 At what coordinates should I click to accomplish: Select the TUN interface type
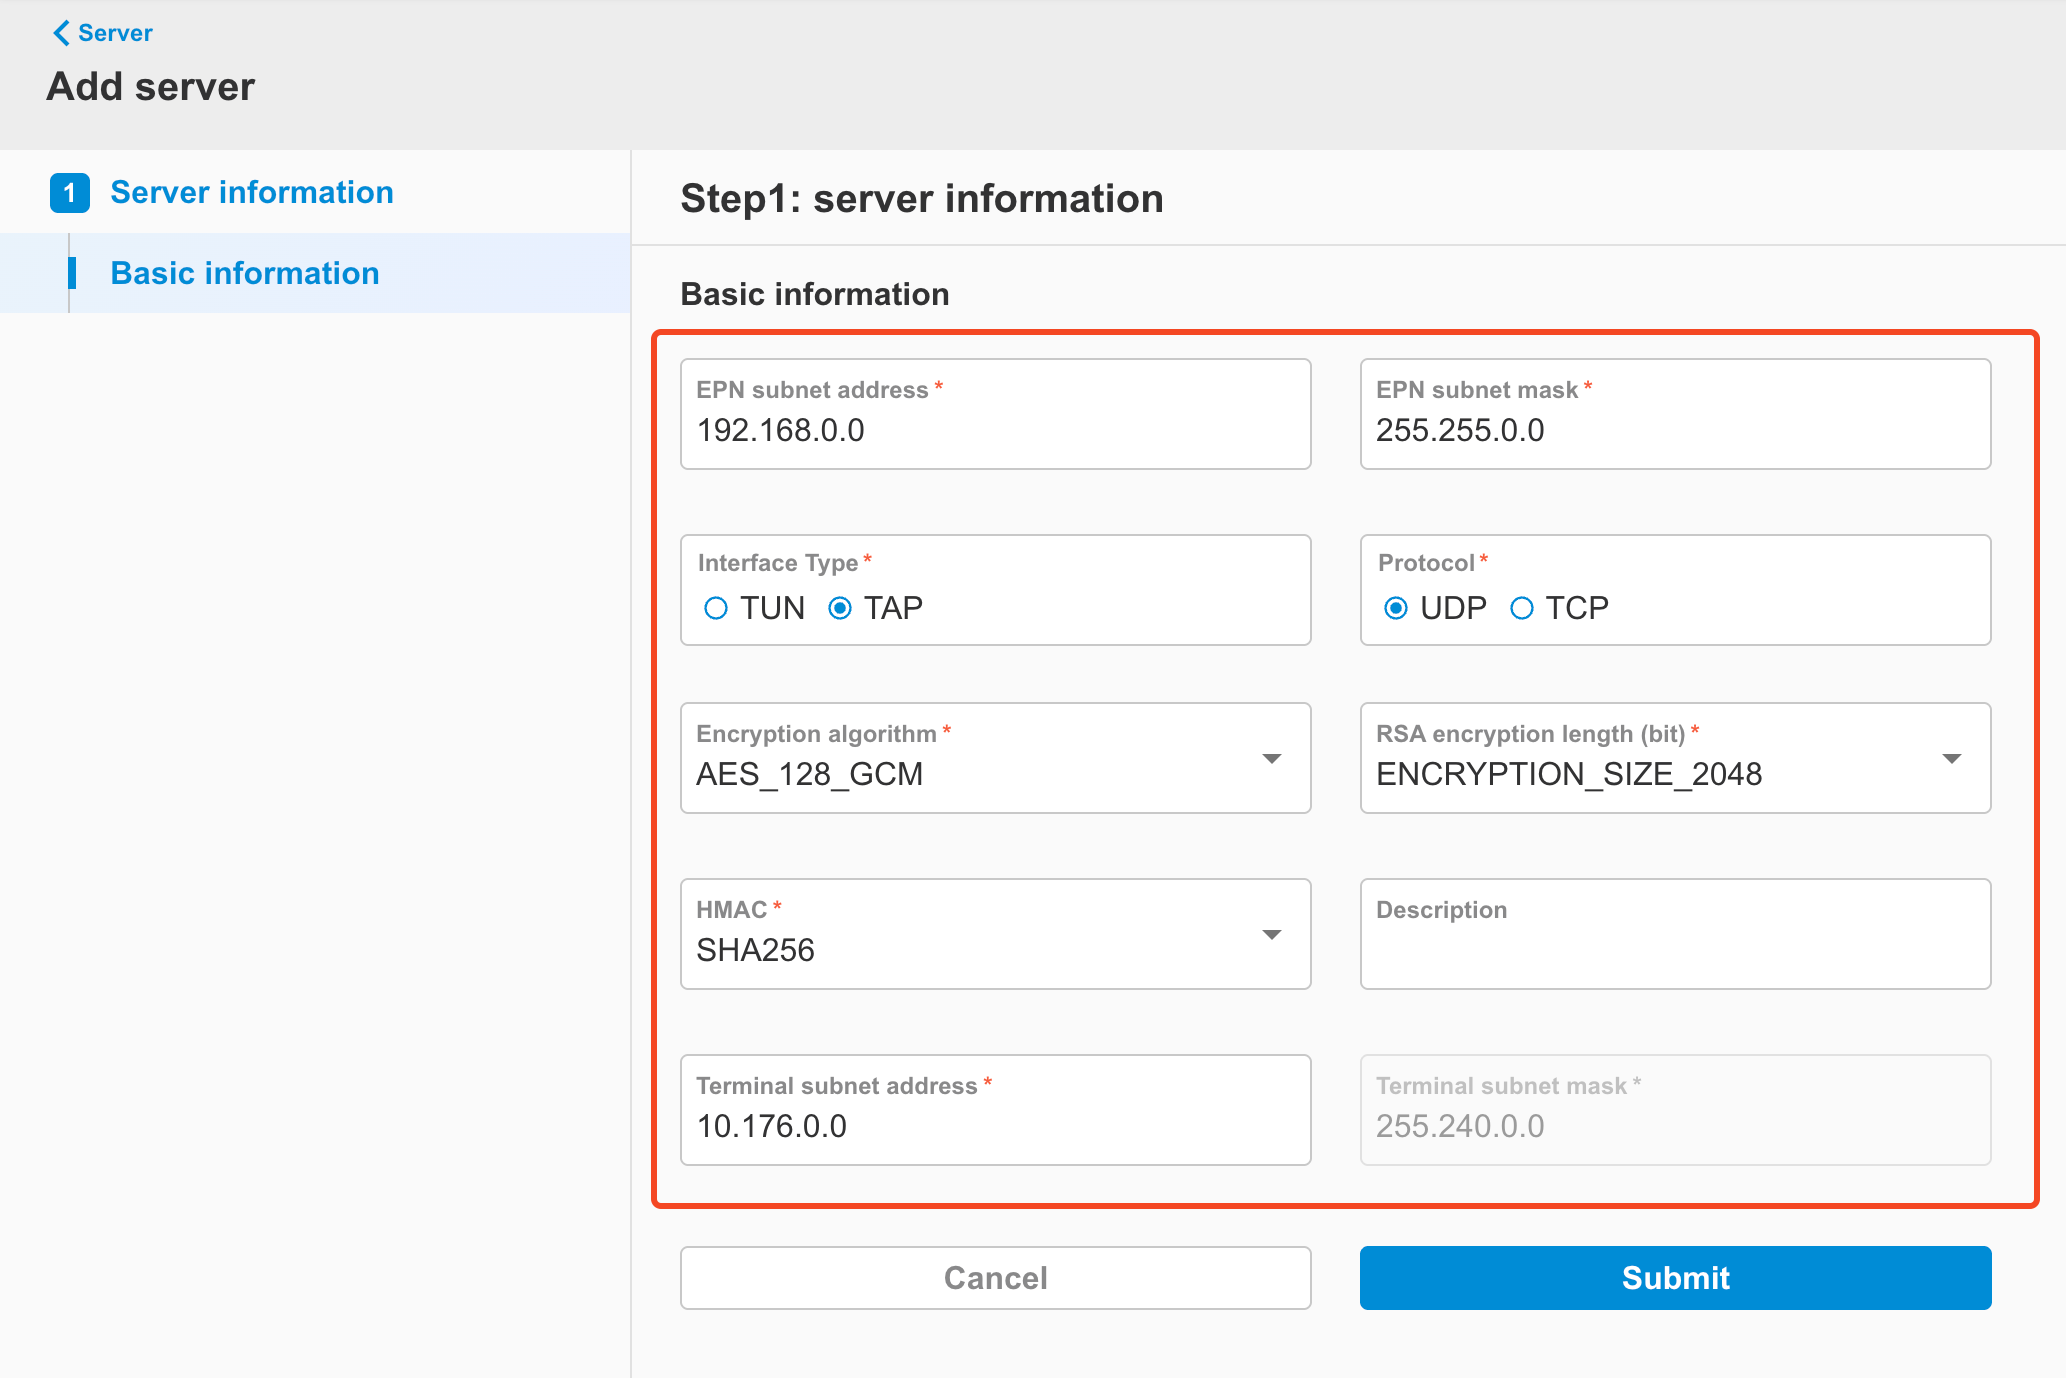716,607
